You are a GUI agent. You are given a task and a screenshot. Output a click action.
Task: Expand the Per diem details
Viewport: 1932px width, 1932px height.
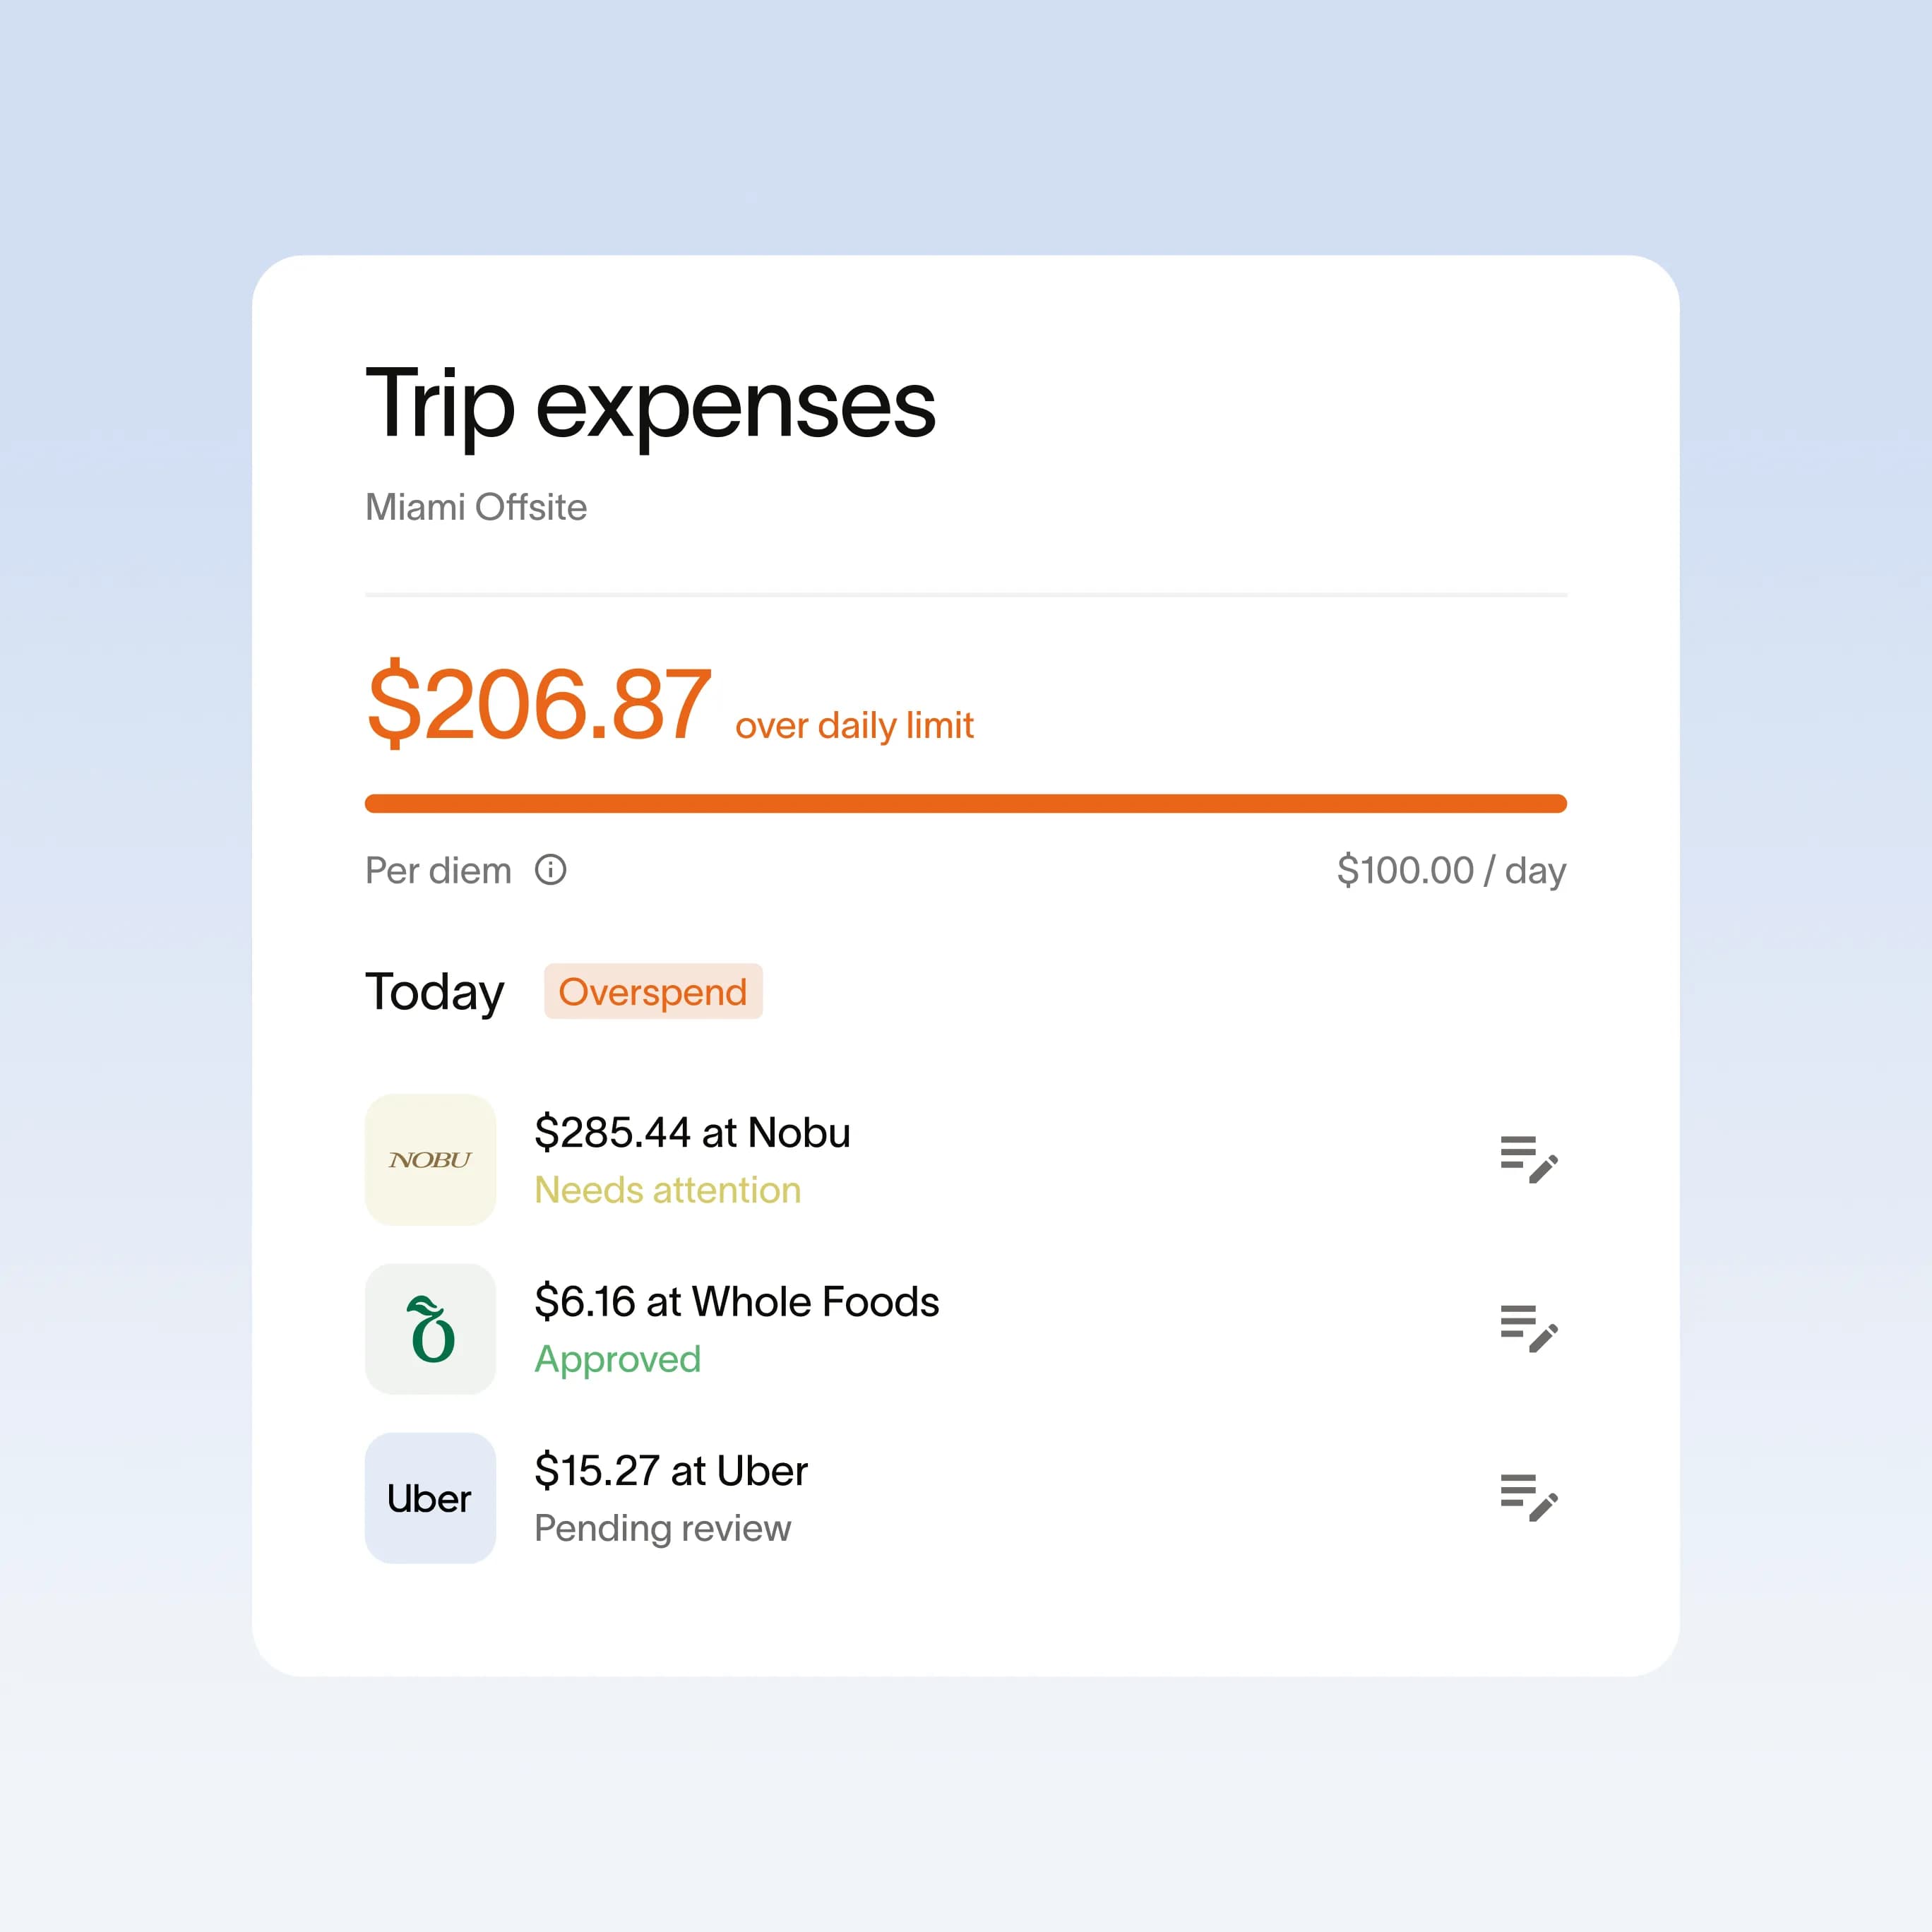tap(438, 870)
